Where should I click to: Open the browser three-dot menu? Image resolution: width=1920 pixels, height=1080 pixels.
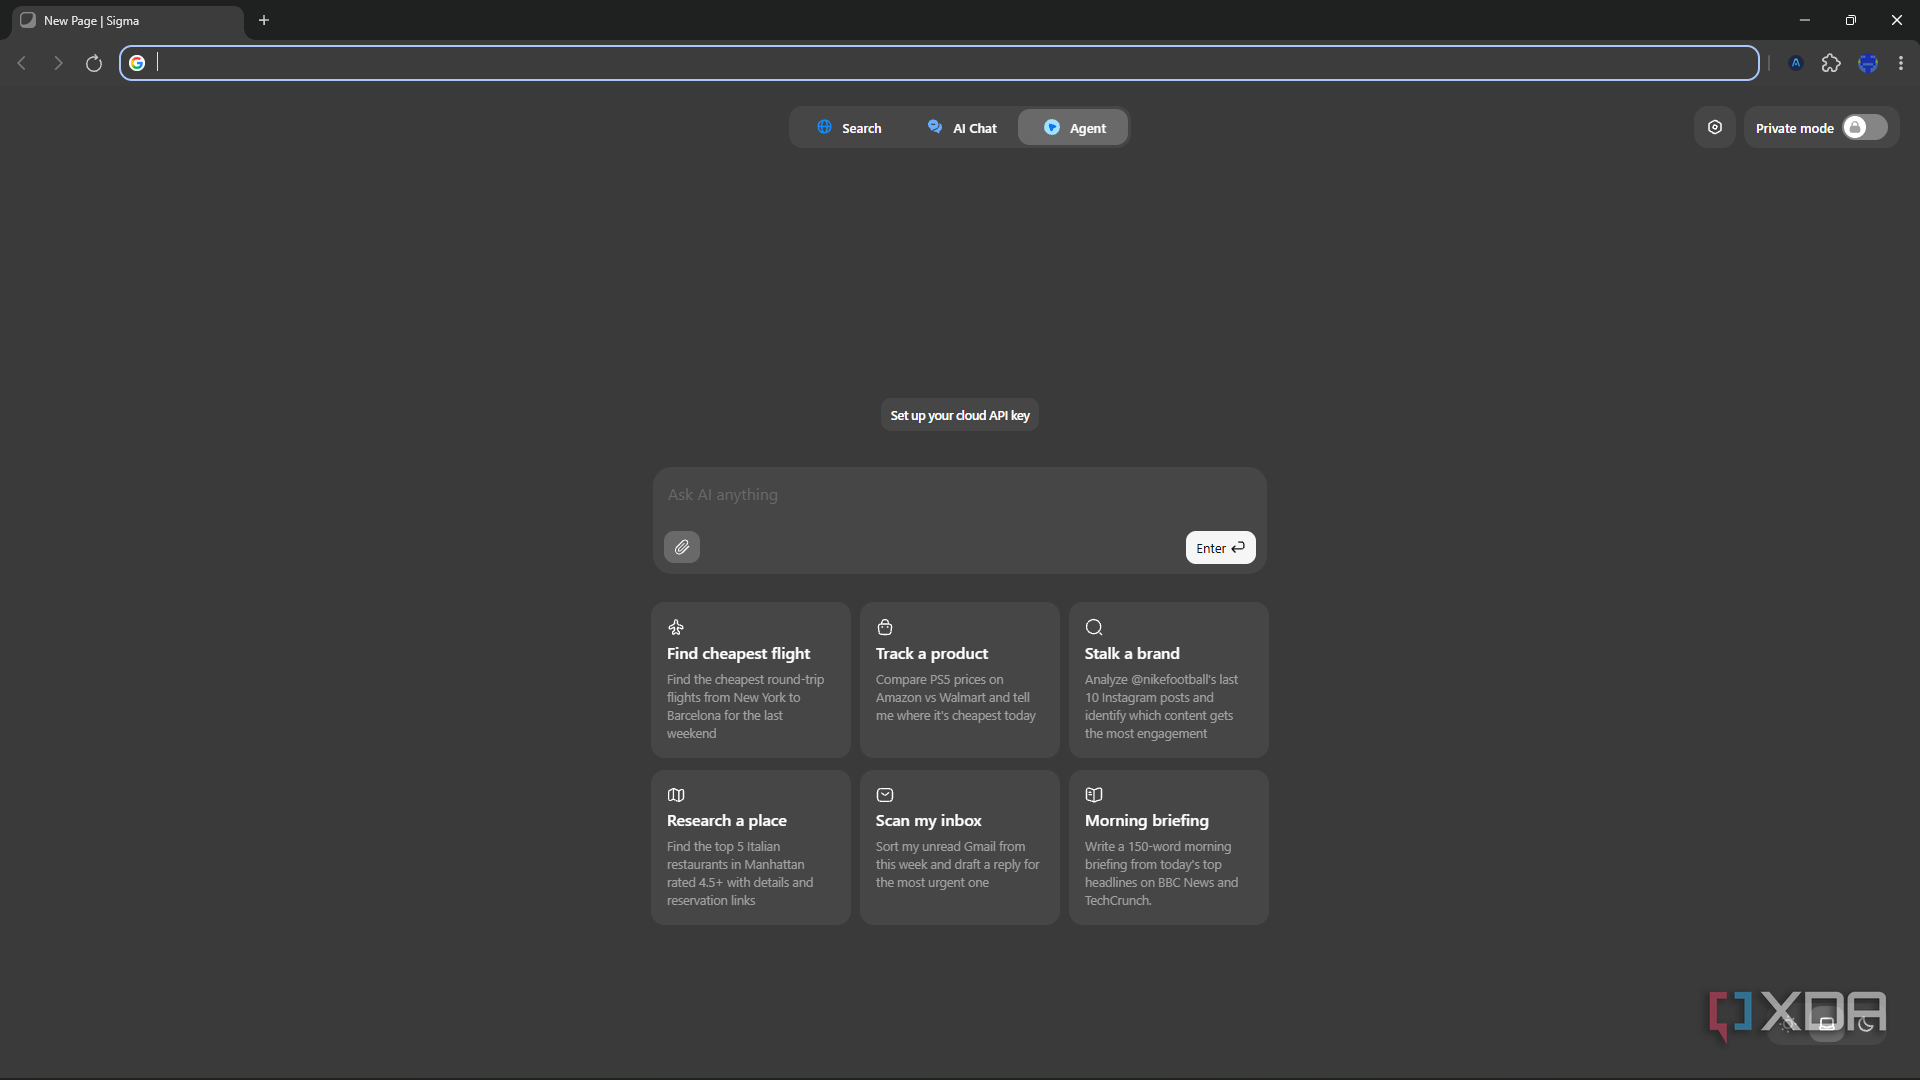tap(1901, 63)
